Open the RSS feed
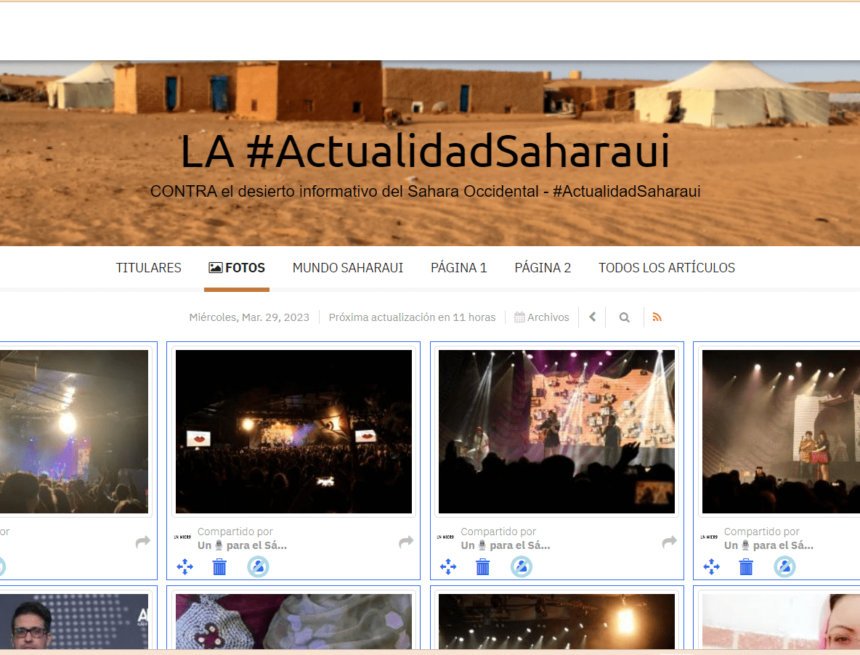The height and width of the screenshot is (655, 860). click(x=658, y=317)
